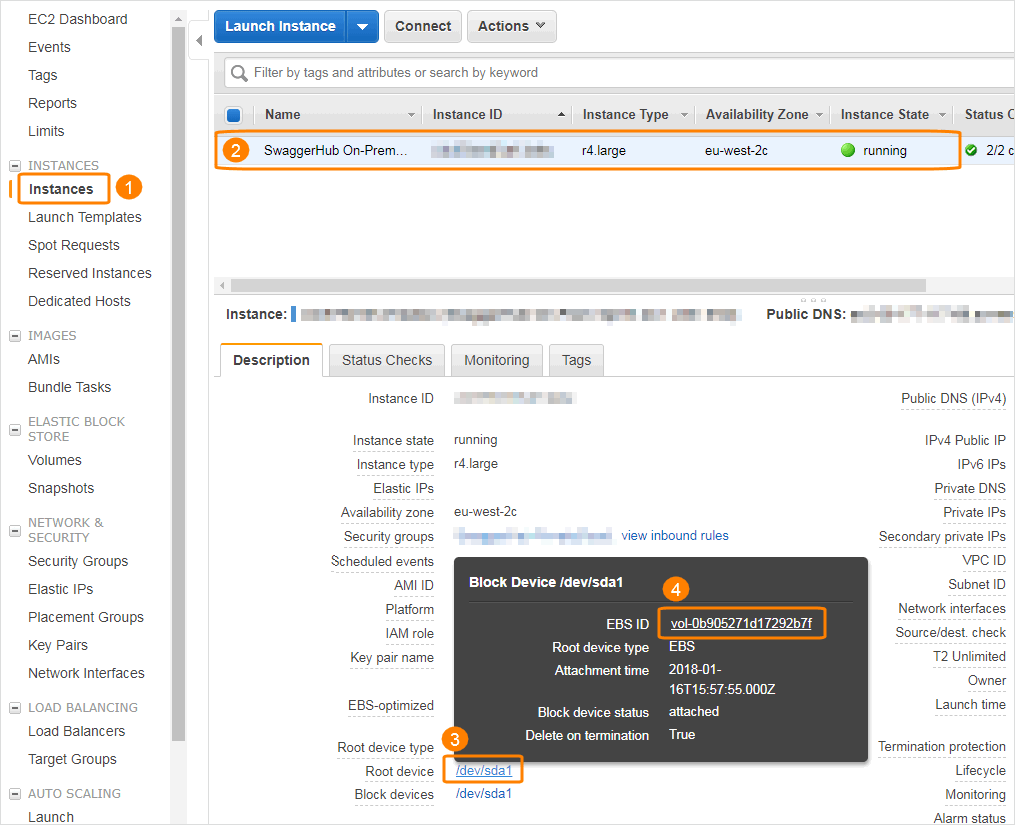The height and width of the screenshot is (825, 1015).
Task: Open the vol-0b905271d17292b7f EBS volume link
Action: tap(741, 624)
